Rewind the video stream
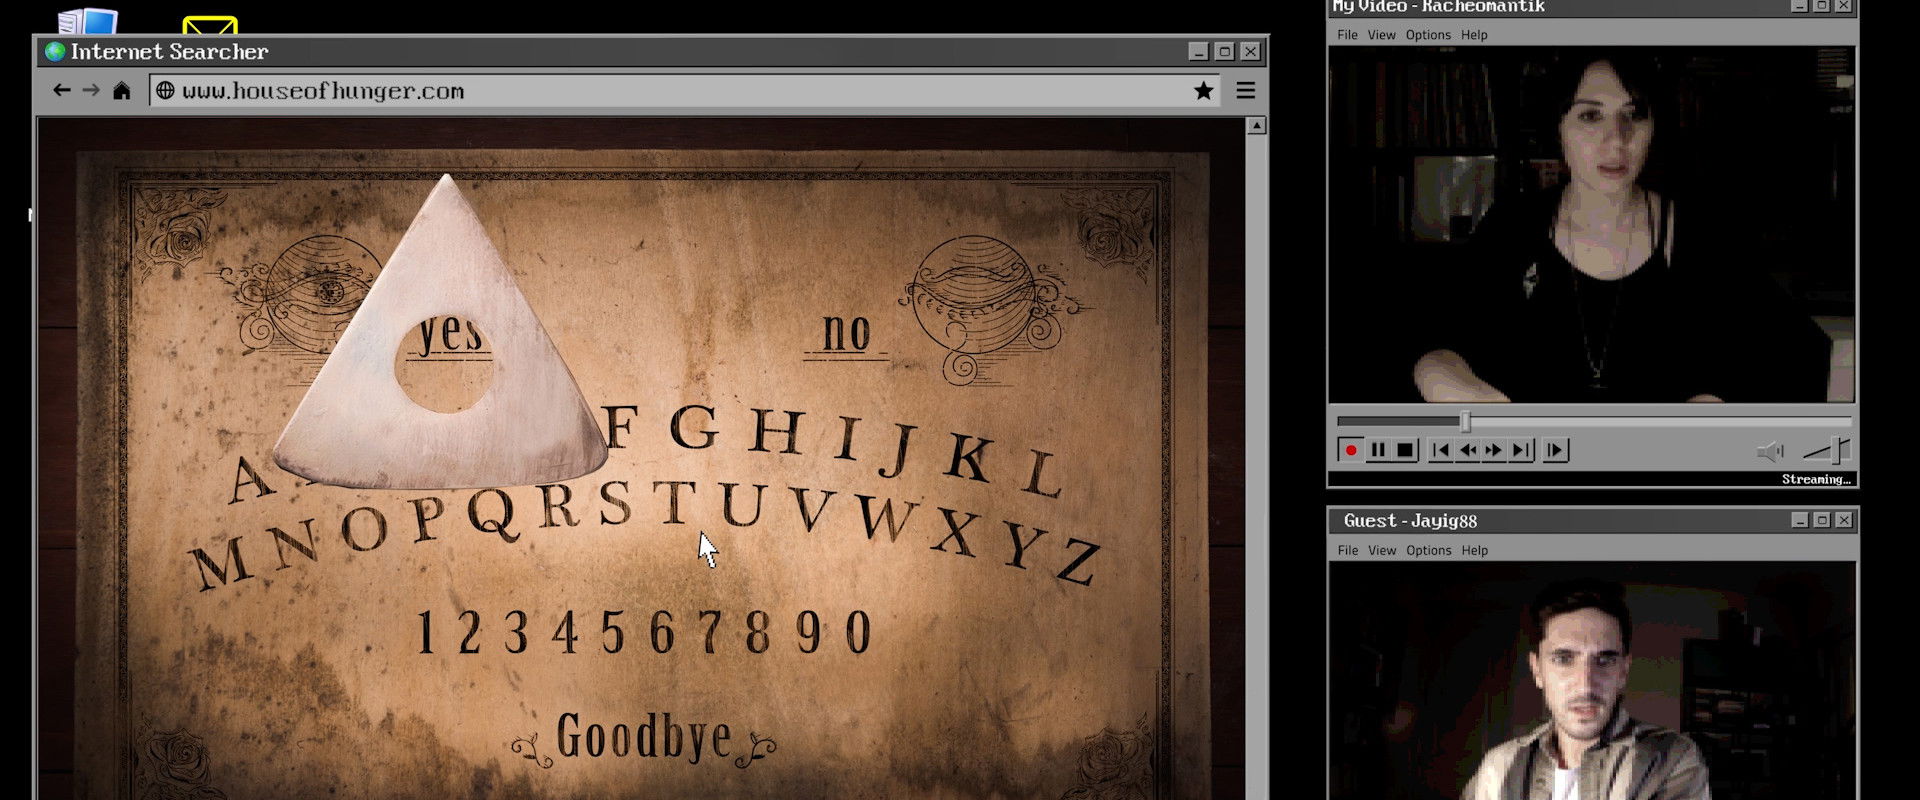This screenshot has width=1920, height=800. (1467, 451)
